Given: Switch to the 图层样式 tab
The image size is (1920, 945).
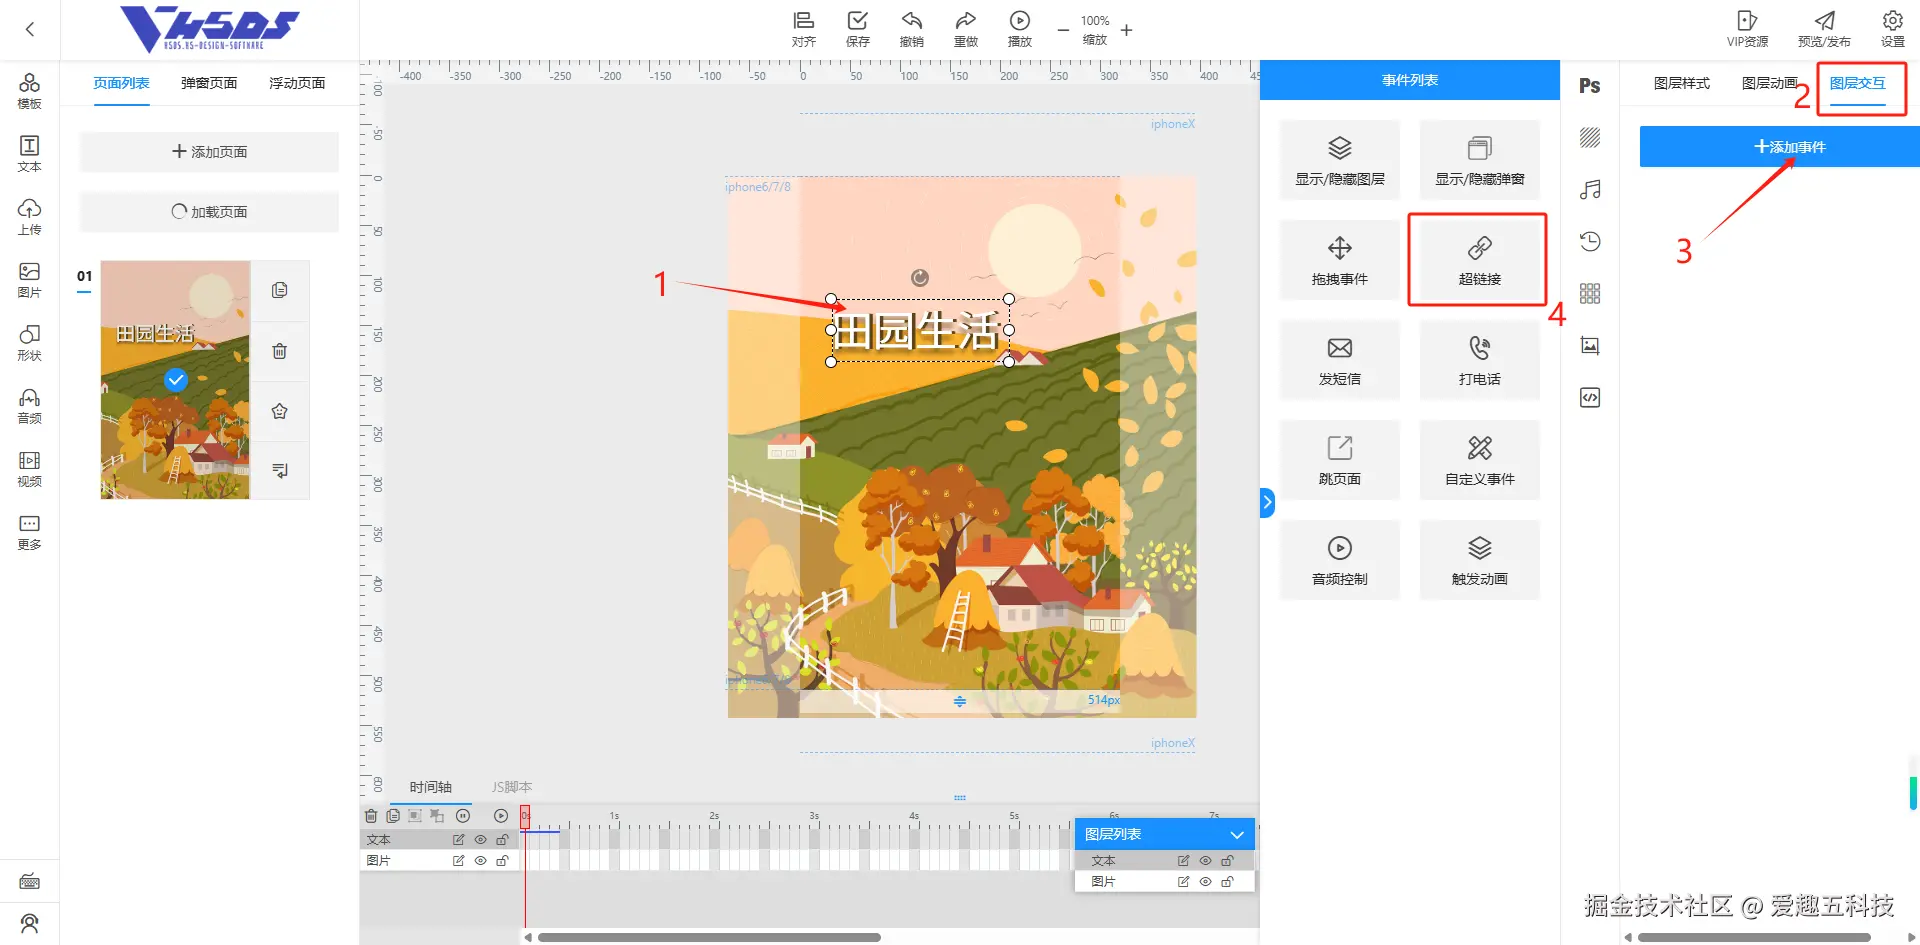Looking at the screenshot, I should pyautogui.click(x=1682, y=83).
